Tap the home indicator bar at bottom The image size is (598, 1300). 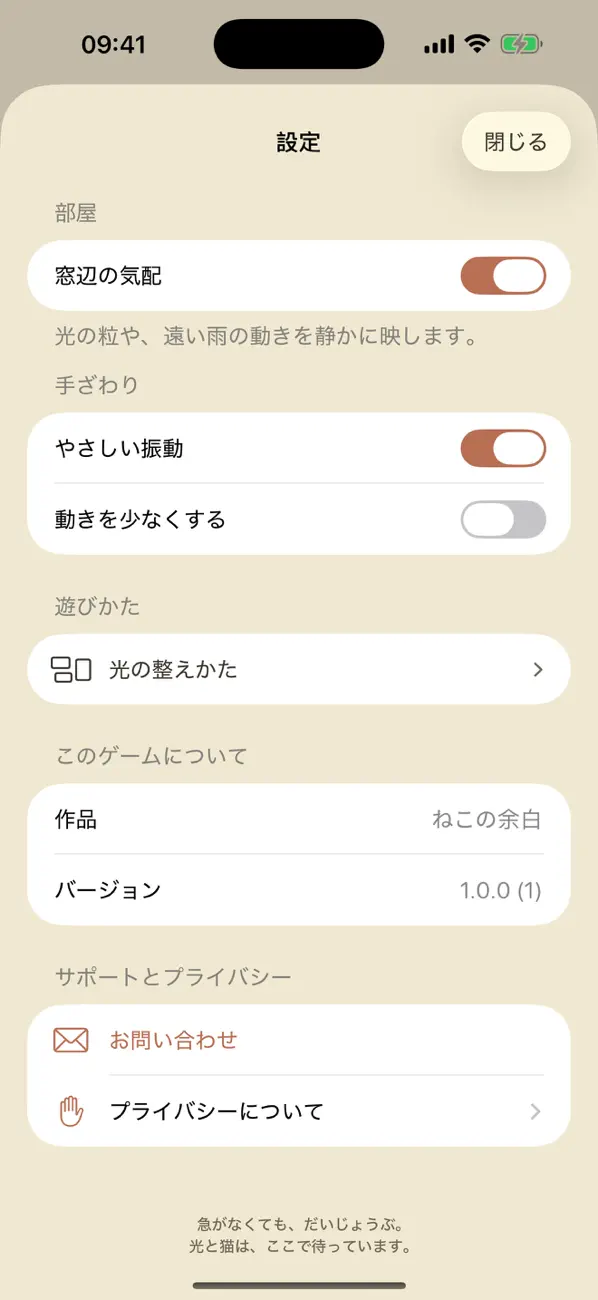(299, 1285)
